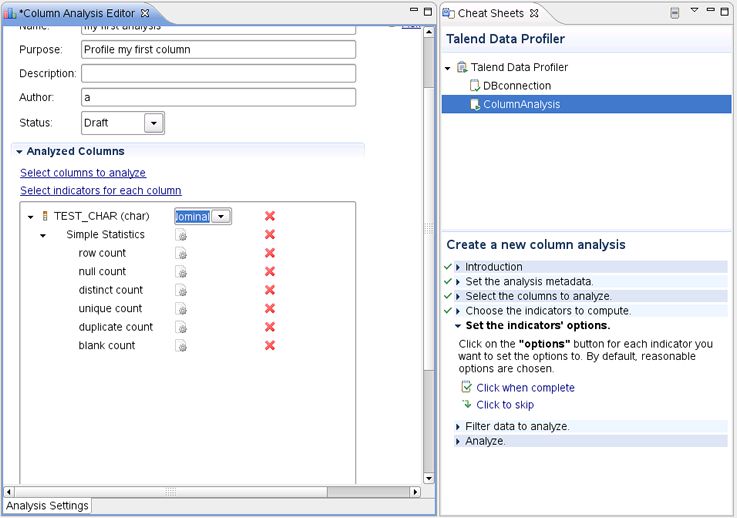Open the Status dropdown showing Draft
Image resolution: width=737 pixels, height=518 pixels.
[154, 123]
